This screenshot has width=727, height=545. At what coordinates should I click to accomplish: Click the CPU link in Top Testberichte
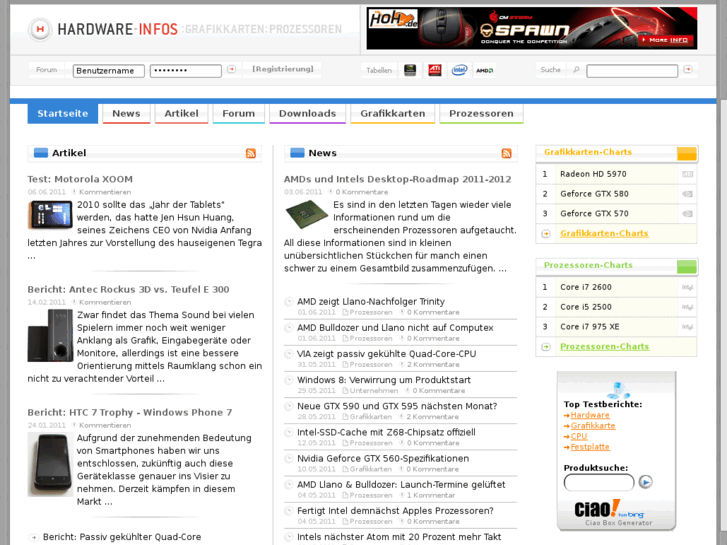pos(579,436)
